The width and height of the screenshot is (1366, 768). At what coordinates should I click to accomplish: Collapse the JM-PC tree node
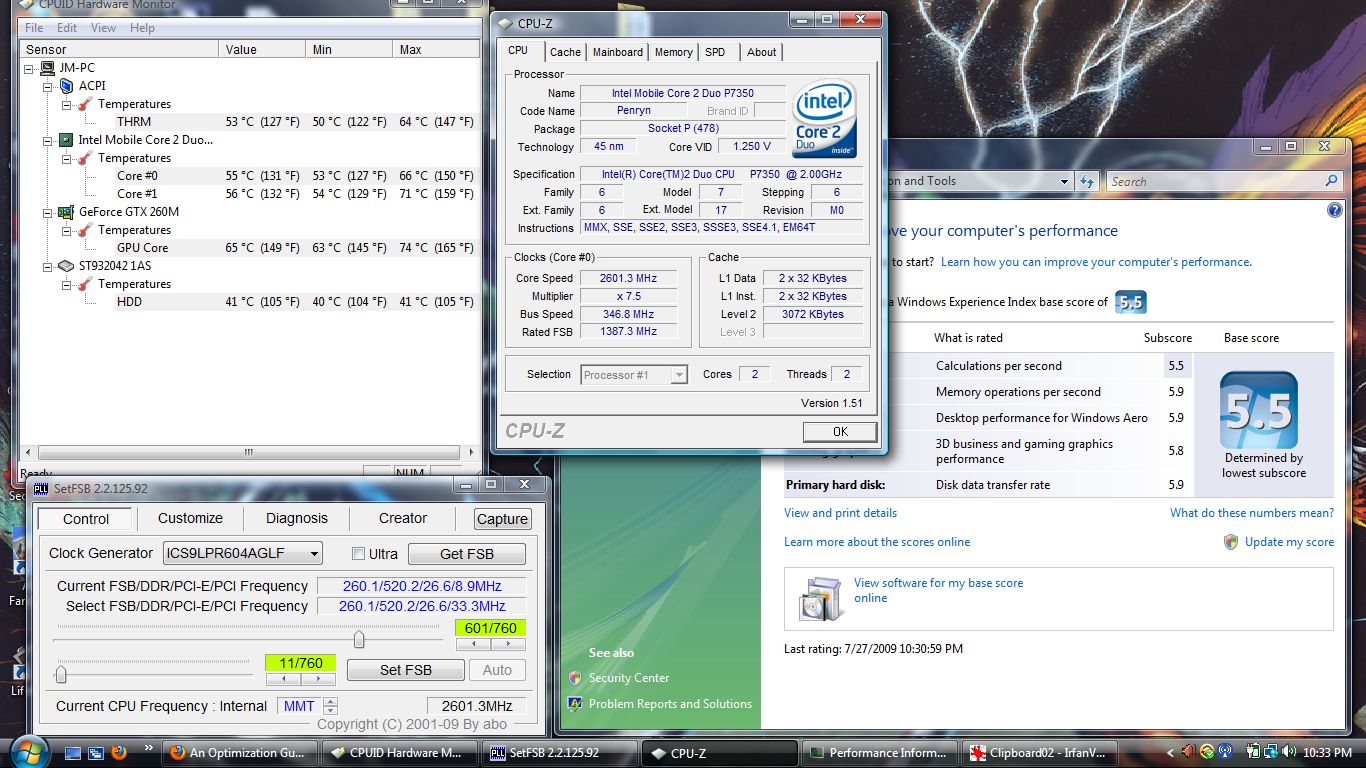pyautogui.click(x=30, y=68)
